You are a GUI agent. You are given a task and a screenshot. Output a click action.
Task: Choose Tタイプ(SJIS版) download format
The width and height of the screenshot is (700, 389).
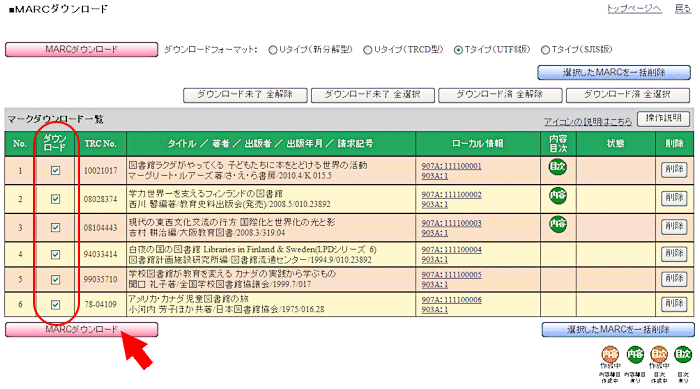(545, 50)
